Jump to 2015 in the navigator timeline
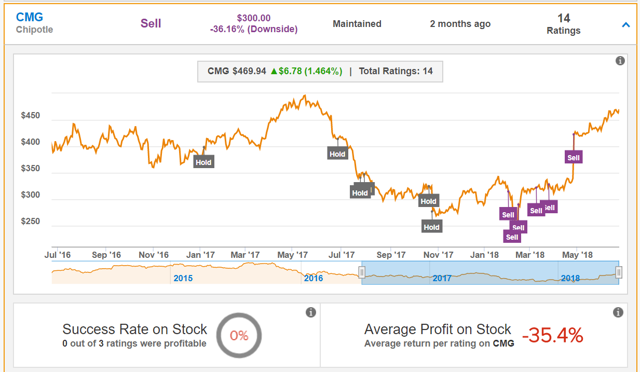This screenshot has width=640, height=372. (183, 278)
